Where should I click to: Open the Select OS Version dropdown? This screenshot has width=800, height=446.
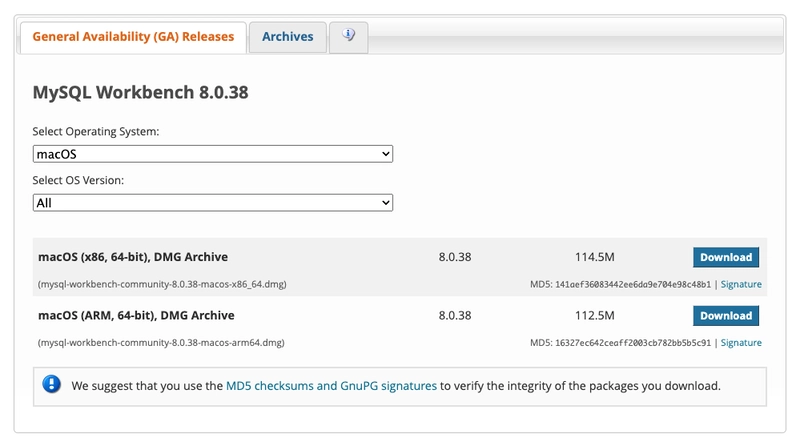point(213,203)
